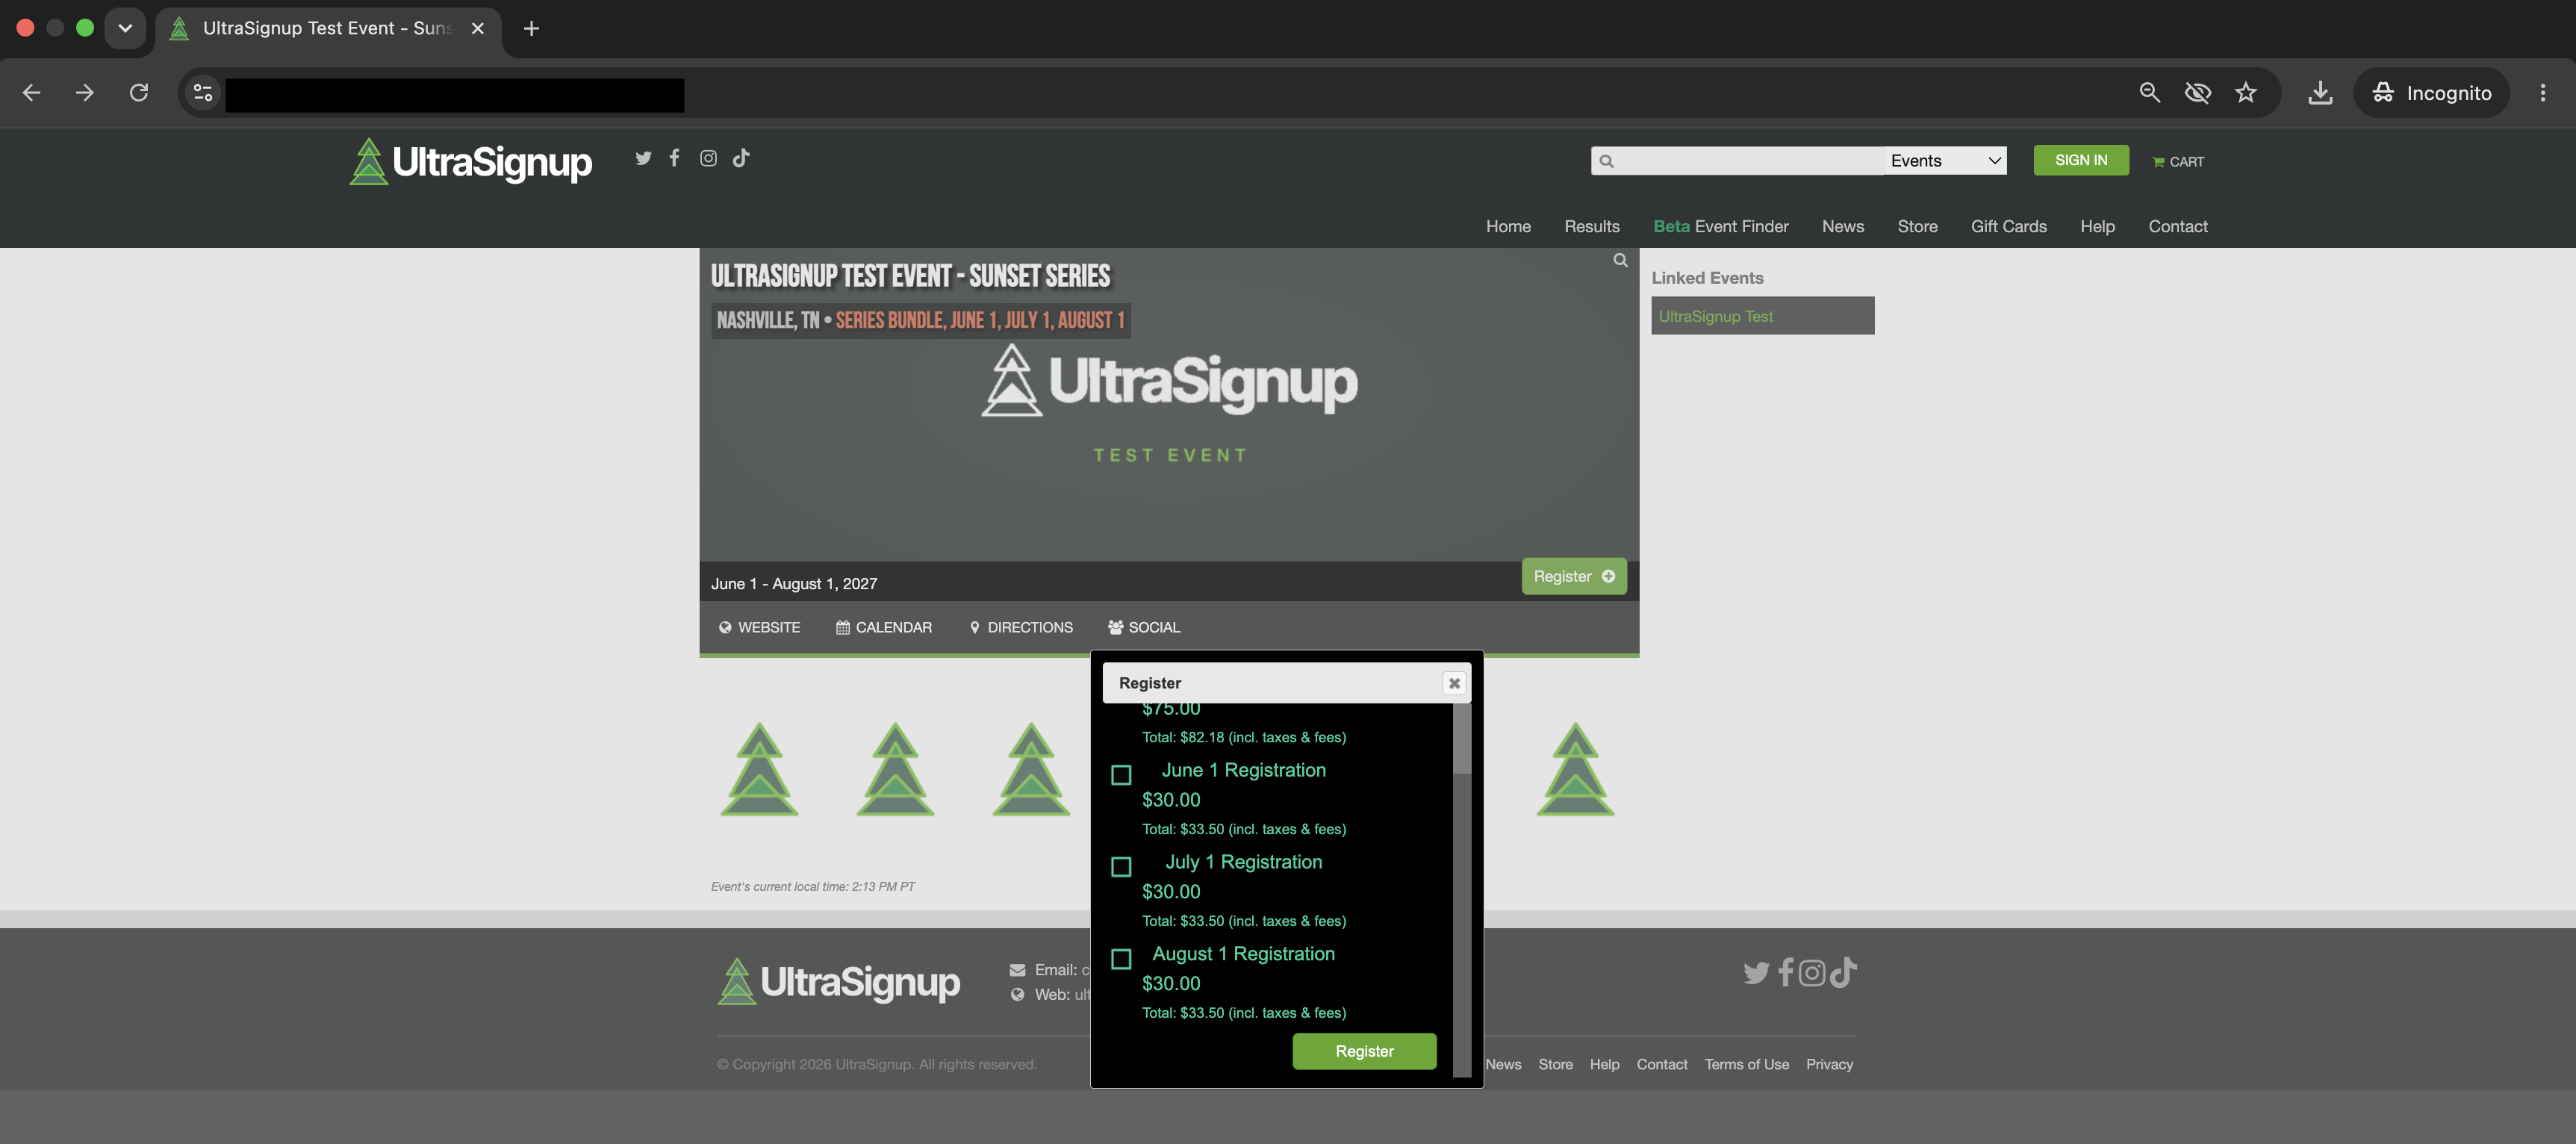Reload the current page
Image resolution: width=2576 pixels, height=1144 pixels.
pos(139,93)
